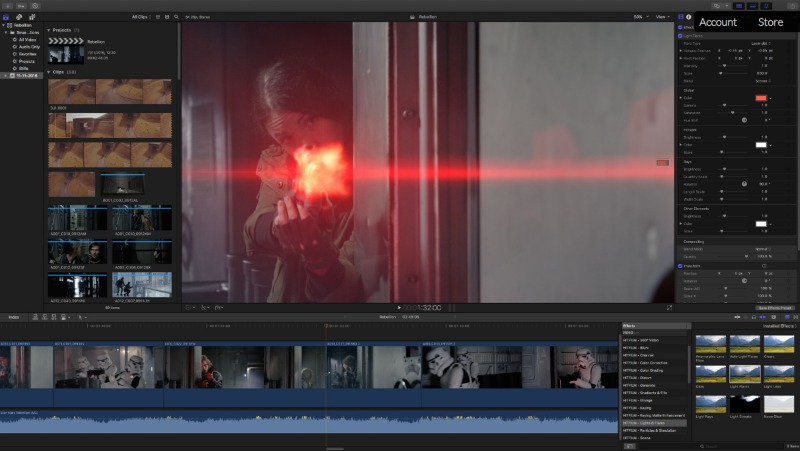Viewport: 800px width, 451px height.
Task: Select Lights & Flares effects category
Action: 654,423
